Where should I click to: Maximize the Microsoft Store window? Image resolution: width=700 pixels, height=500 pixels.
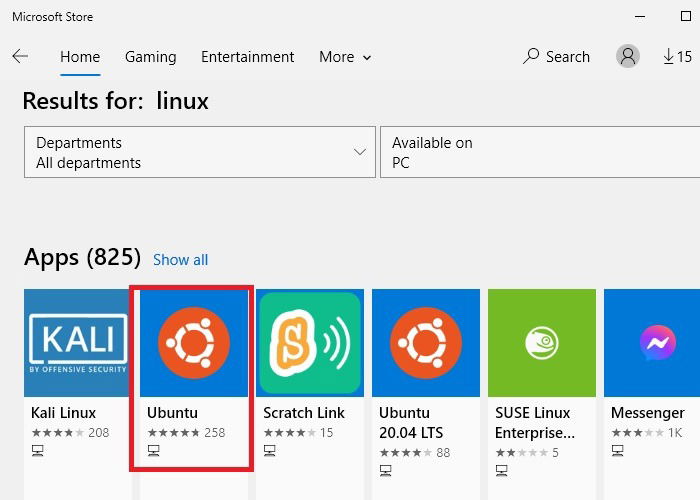coord(686,17)
